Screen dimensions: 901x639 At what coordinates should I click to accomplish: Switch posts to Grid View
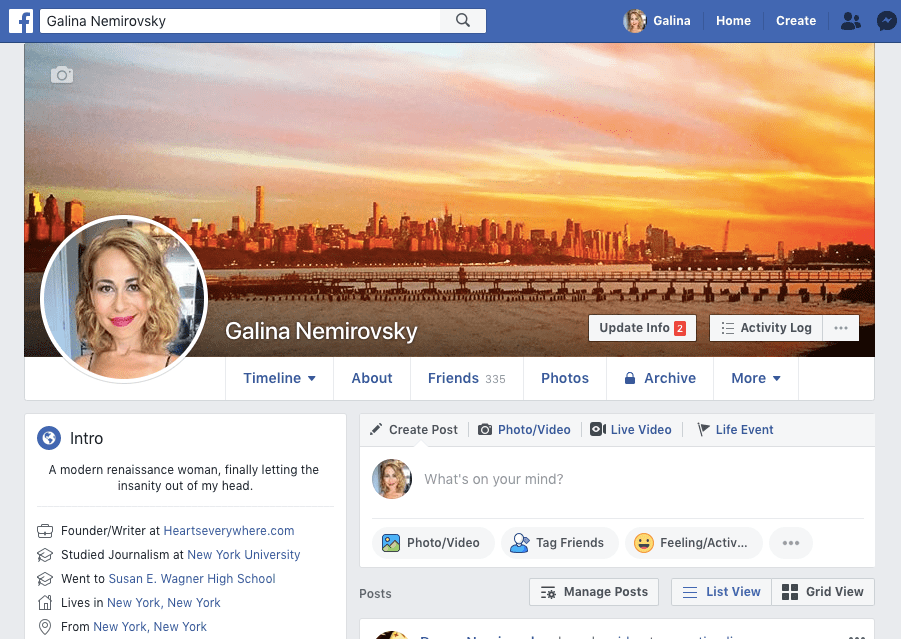tap(822, 592)
